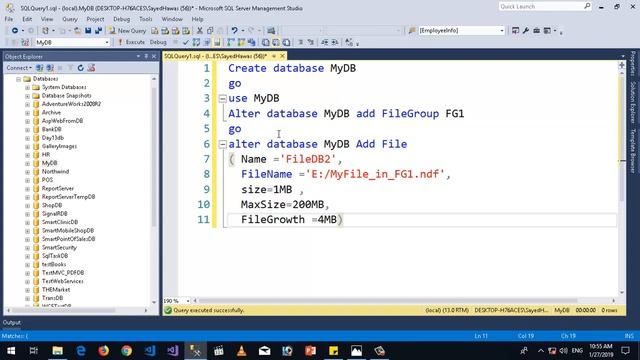Click the Comment out selected lines icon
This screenshot has width=640, height=360.
click(x=300, y=42)
